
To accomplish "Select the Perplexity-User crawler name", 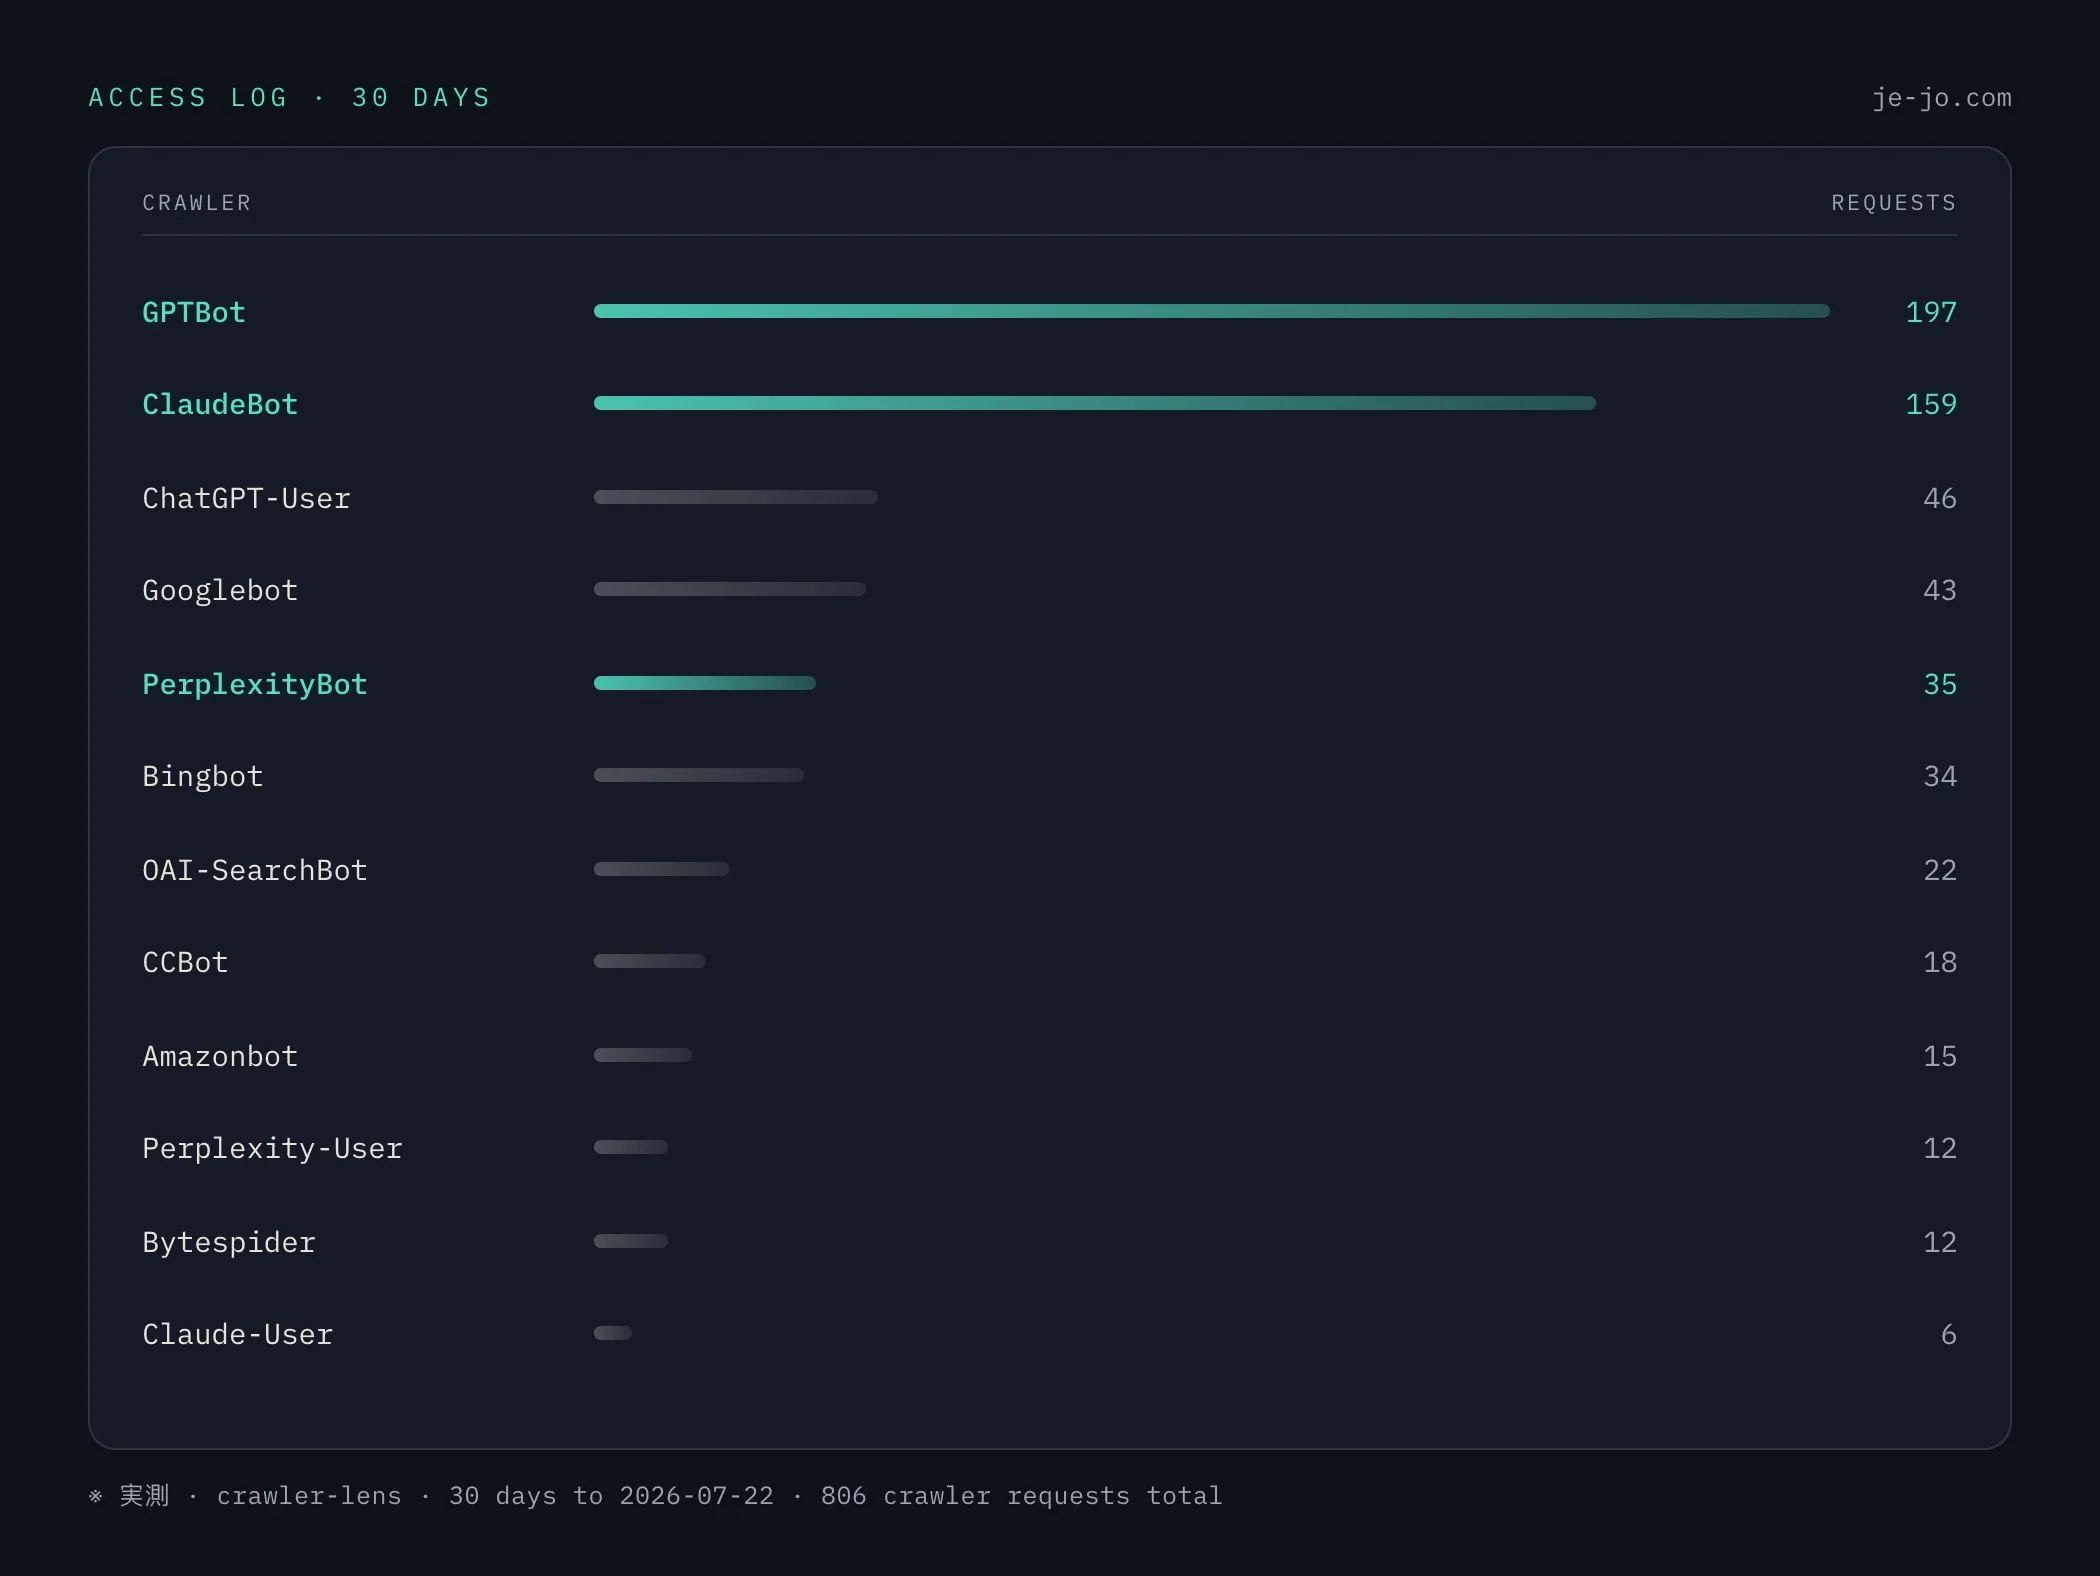I will (x=272, y=1148).
